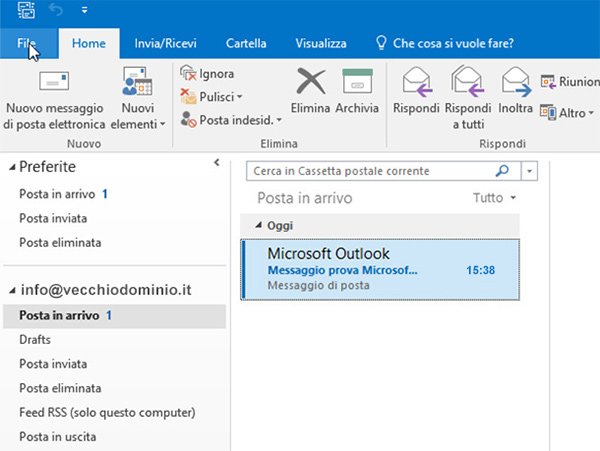Open Posta inviata under info@vecchiodominio.it

[x=53, y=363]
